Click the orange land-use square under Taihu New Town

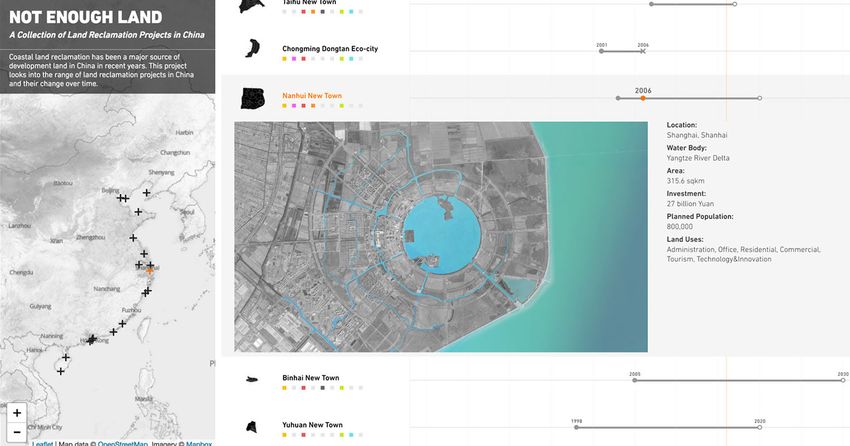pos(313,11)
